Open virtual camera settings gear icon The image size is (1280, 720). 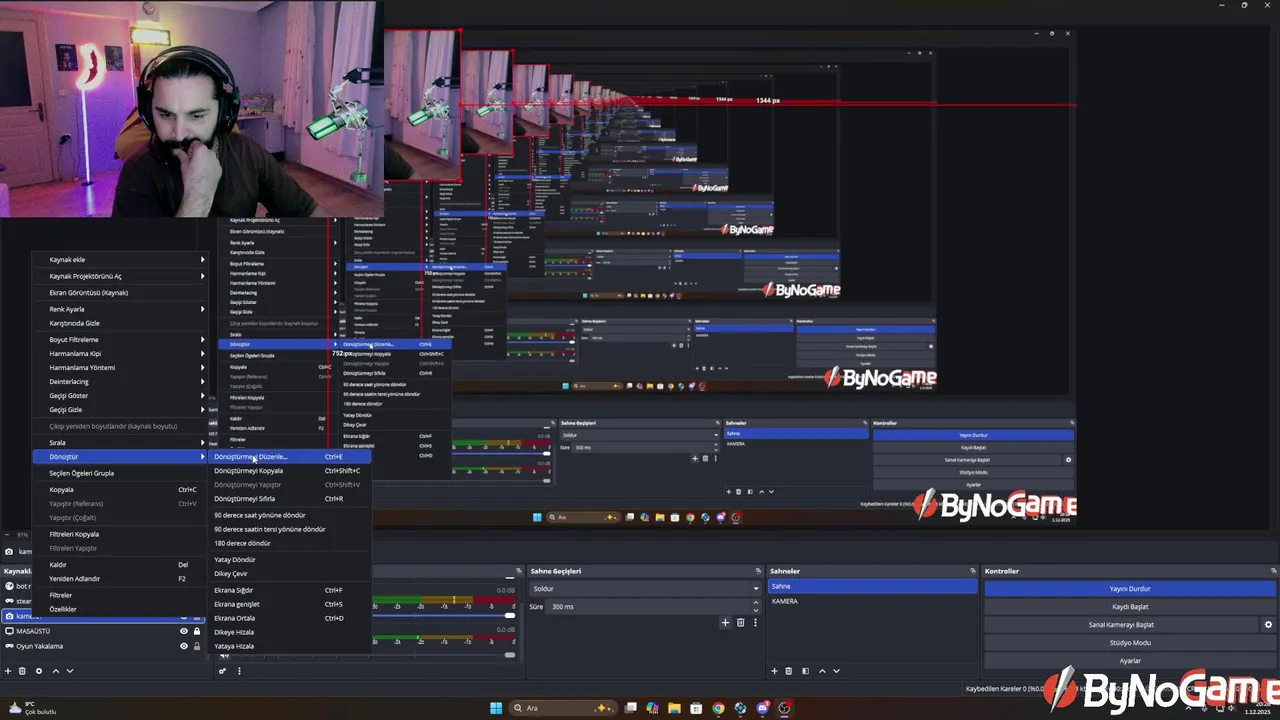(1268, 625)
